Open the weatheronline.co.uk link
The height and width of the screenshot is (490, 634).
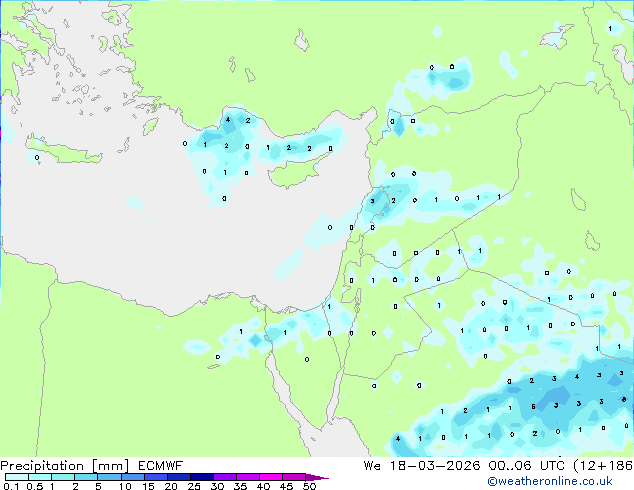[550, 481]
